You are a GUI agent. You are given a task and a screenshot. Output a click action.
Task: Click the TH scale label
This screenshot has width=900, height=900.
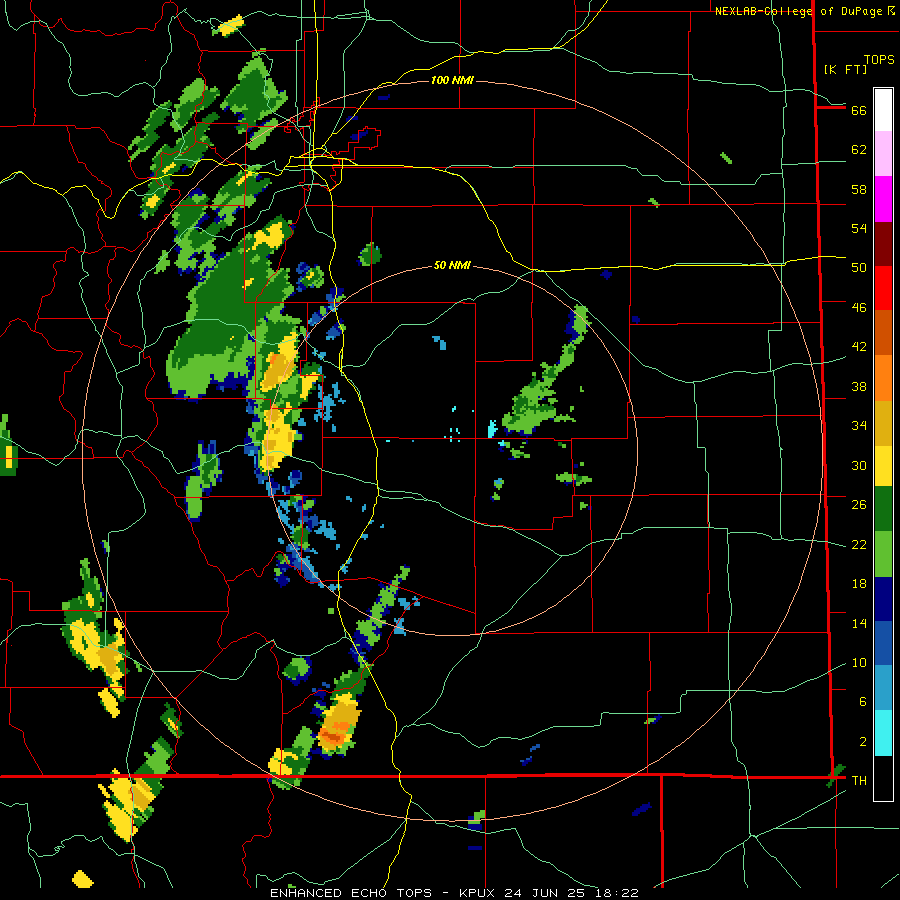[859, 780]
